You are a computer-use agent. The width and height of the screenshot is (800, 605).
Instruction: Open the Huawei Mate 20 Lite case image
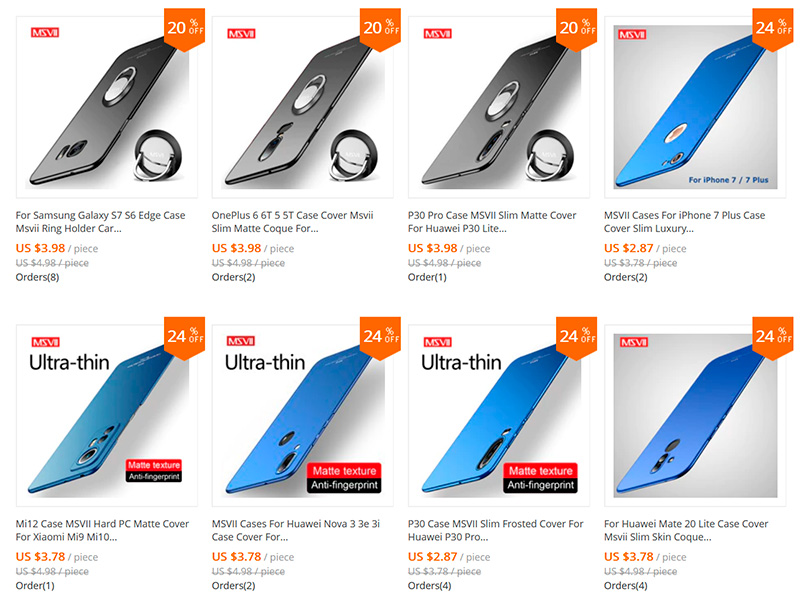click(x=695, y=415)
